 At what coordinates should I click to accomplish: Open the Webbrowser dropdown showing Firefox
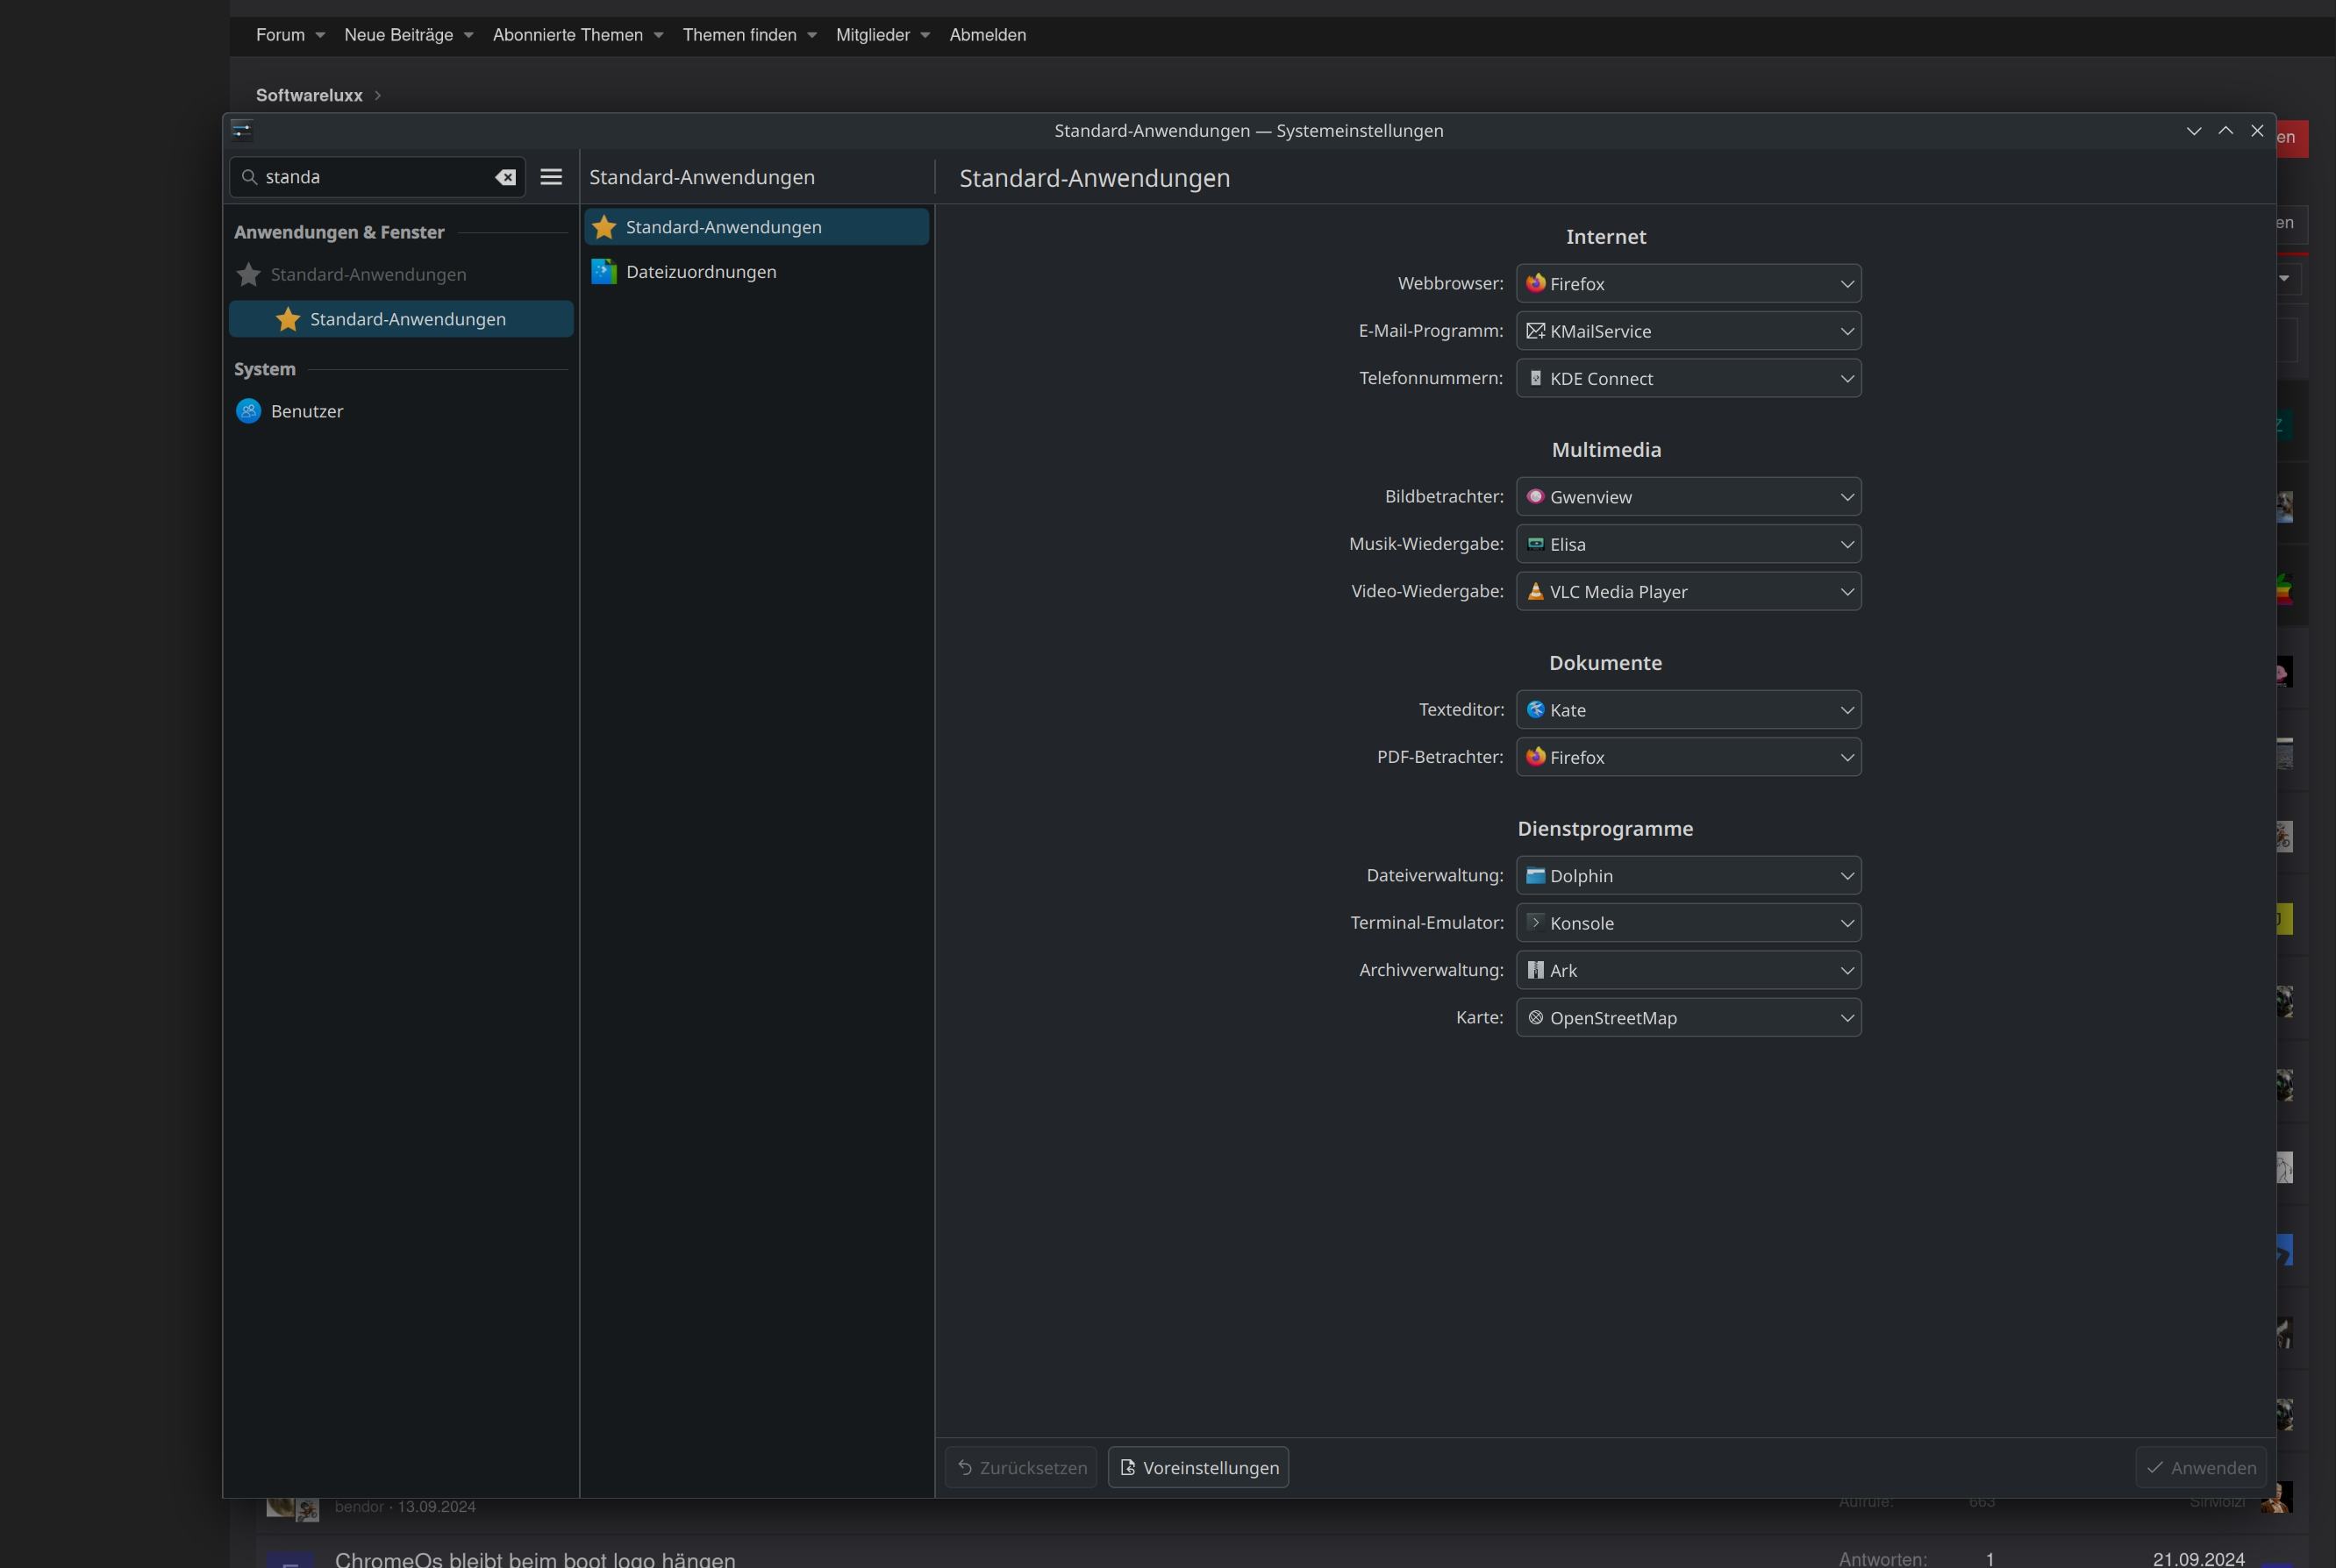(x=1688, y=284)
